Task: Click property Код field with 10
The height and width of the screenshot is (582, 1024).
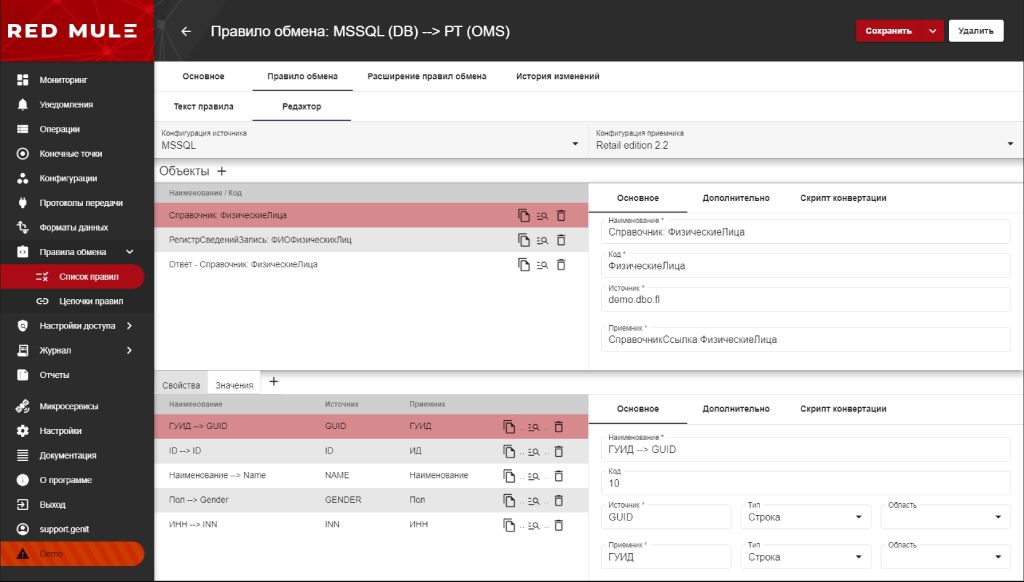Action: pos(805,481)
